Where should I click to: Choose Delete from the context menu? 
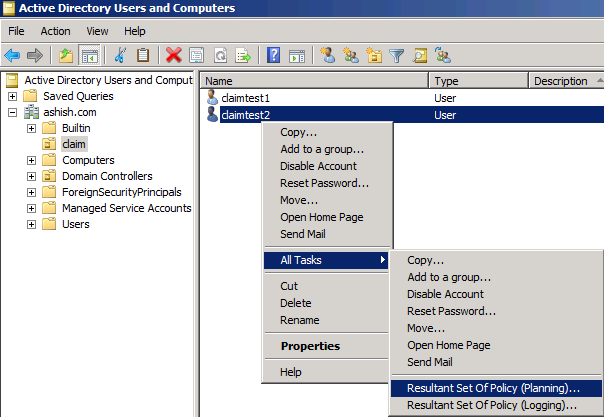[326, 303]
